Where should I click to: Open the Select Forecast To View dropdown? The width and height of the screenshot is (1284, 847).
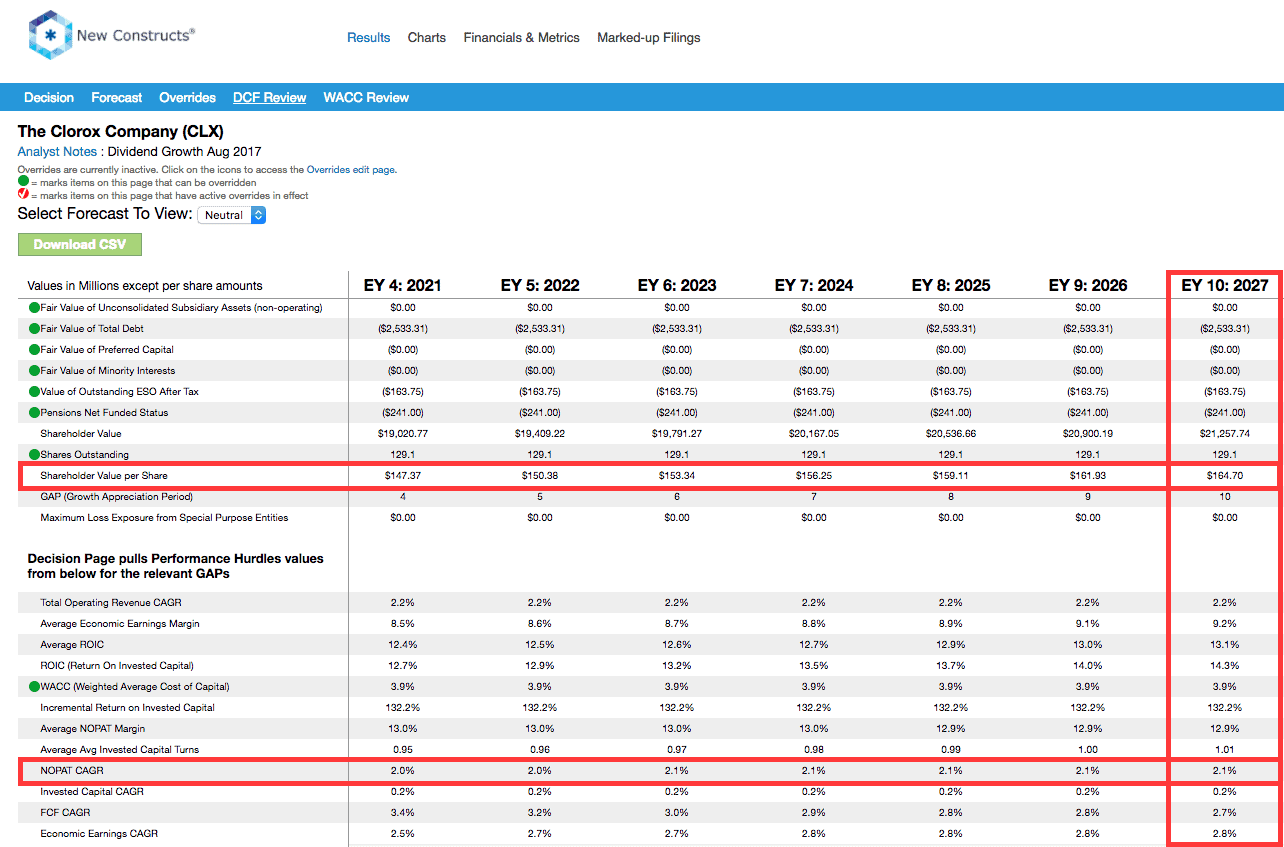[x=232, y=215]
